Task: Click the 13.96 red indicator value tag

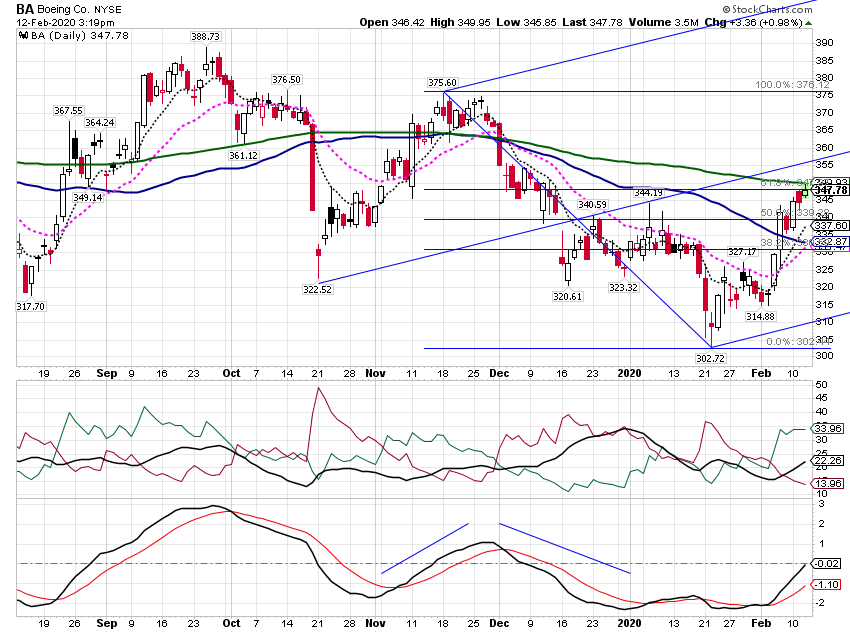Action: [828, 483]
